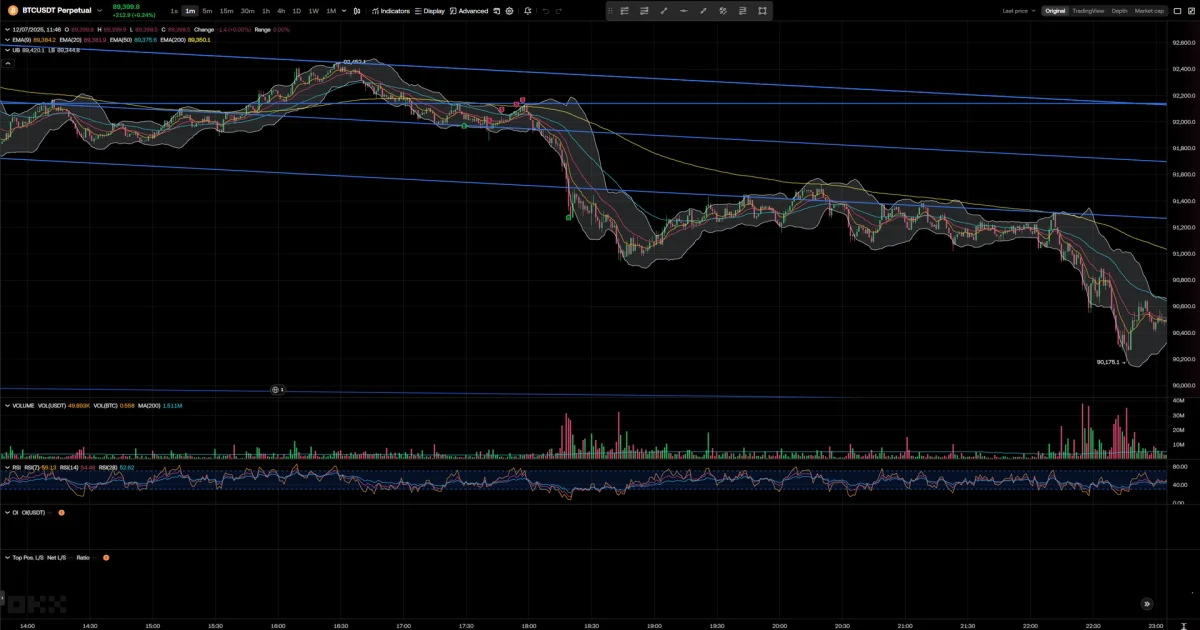Click the measure box tool icon

(762, 11)
